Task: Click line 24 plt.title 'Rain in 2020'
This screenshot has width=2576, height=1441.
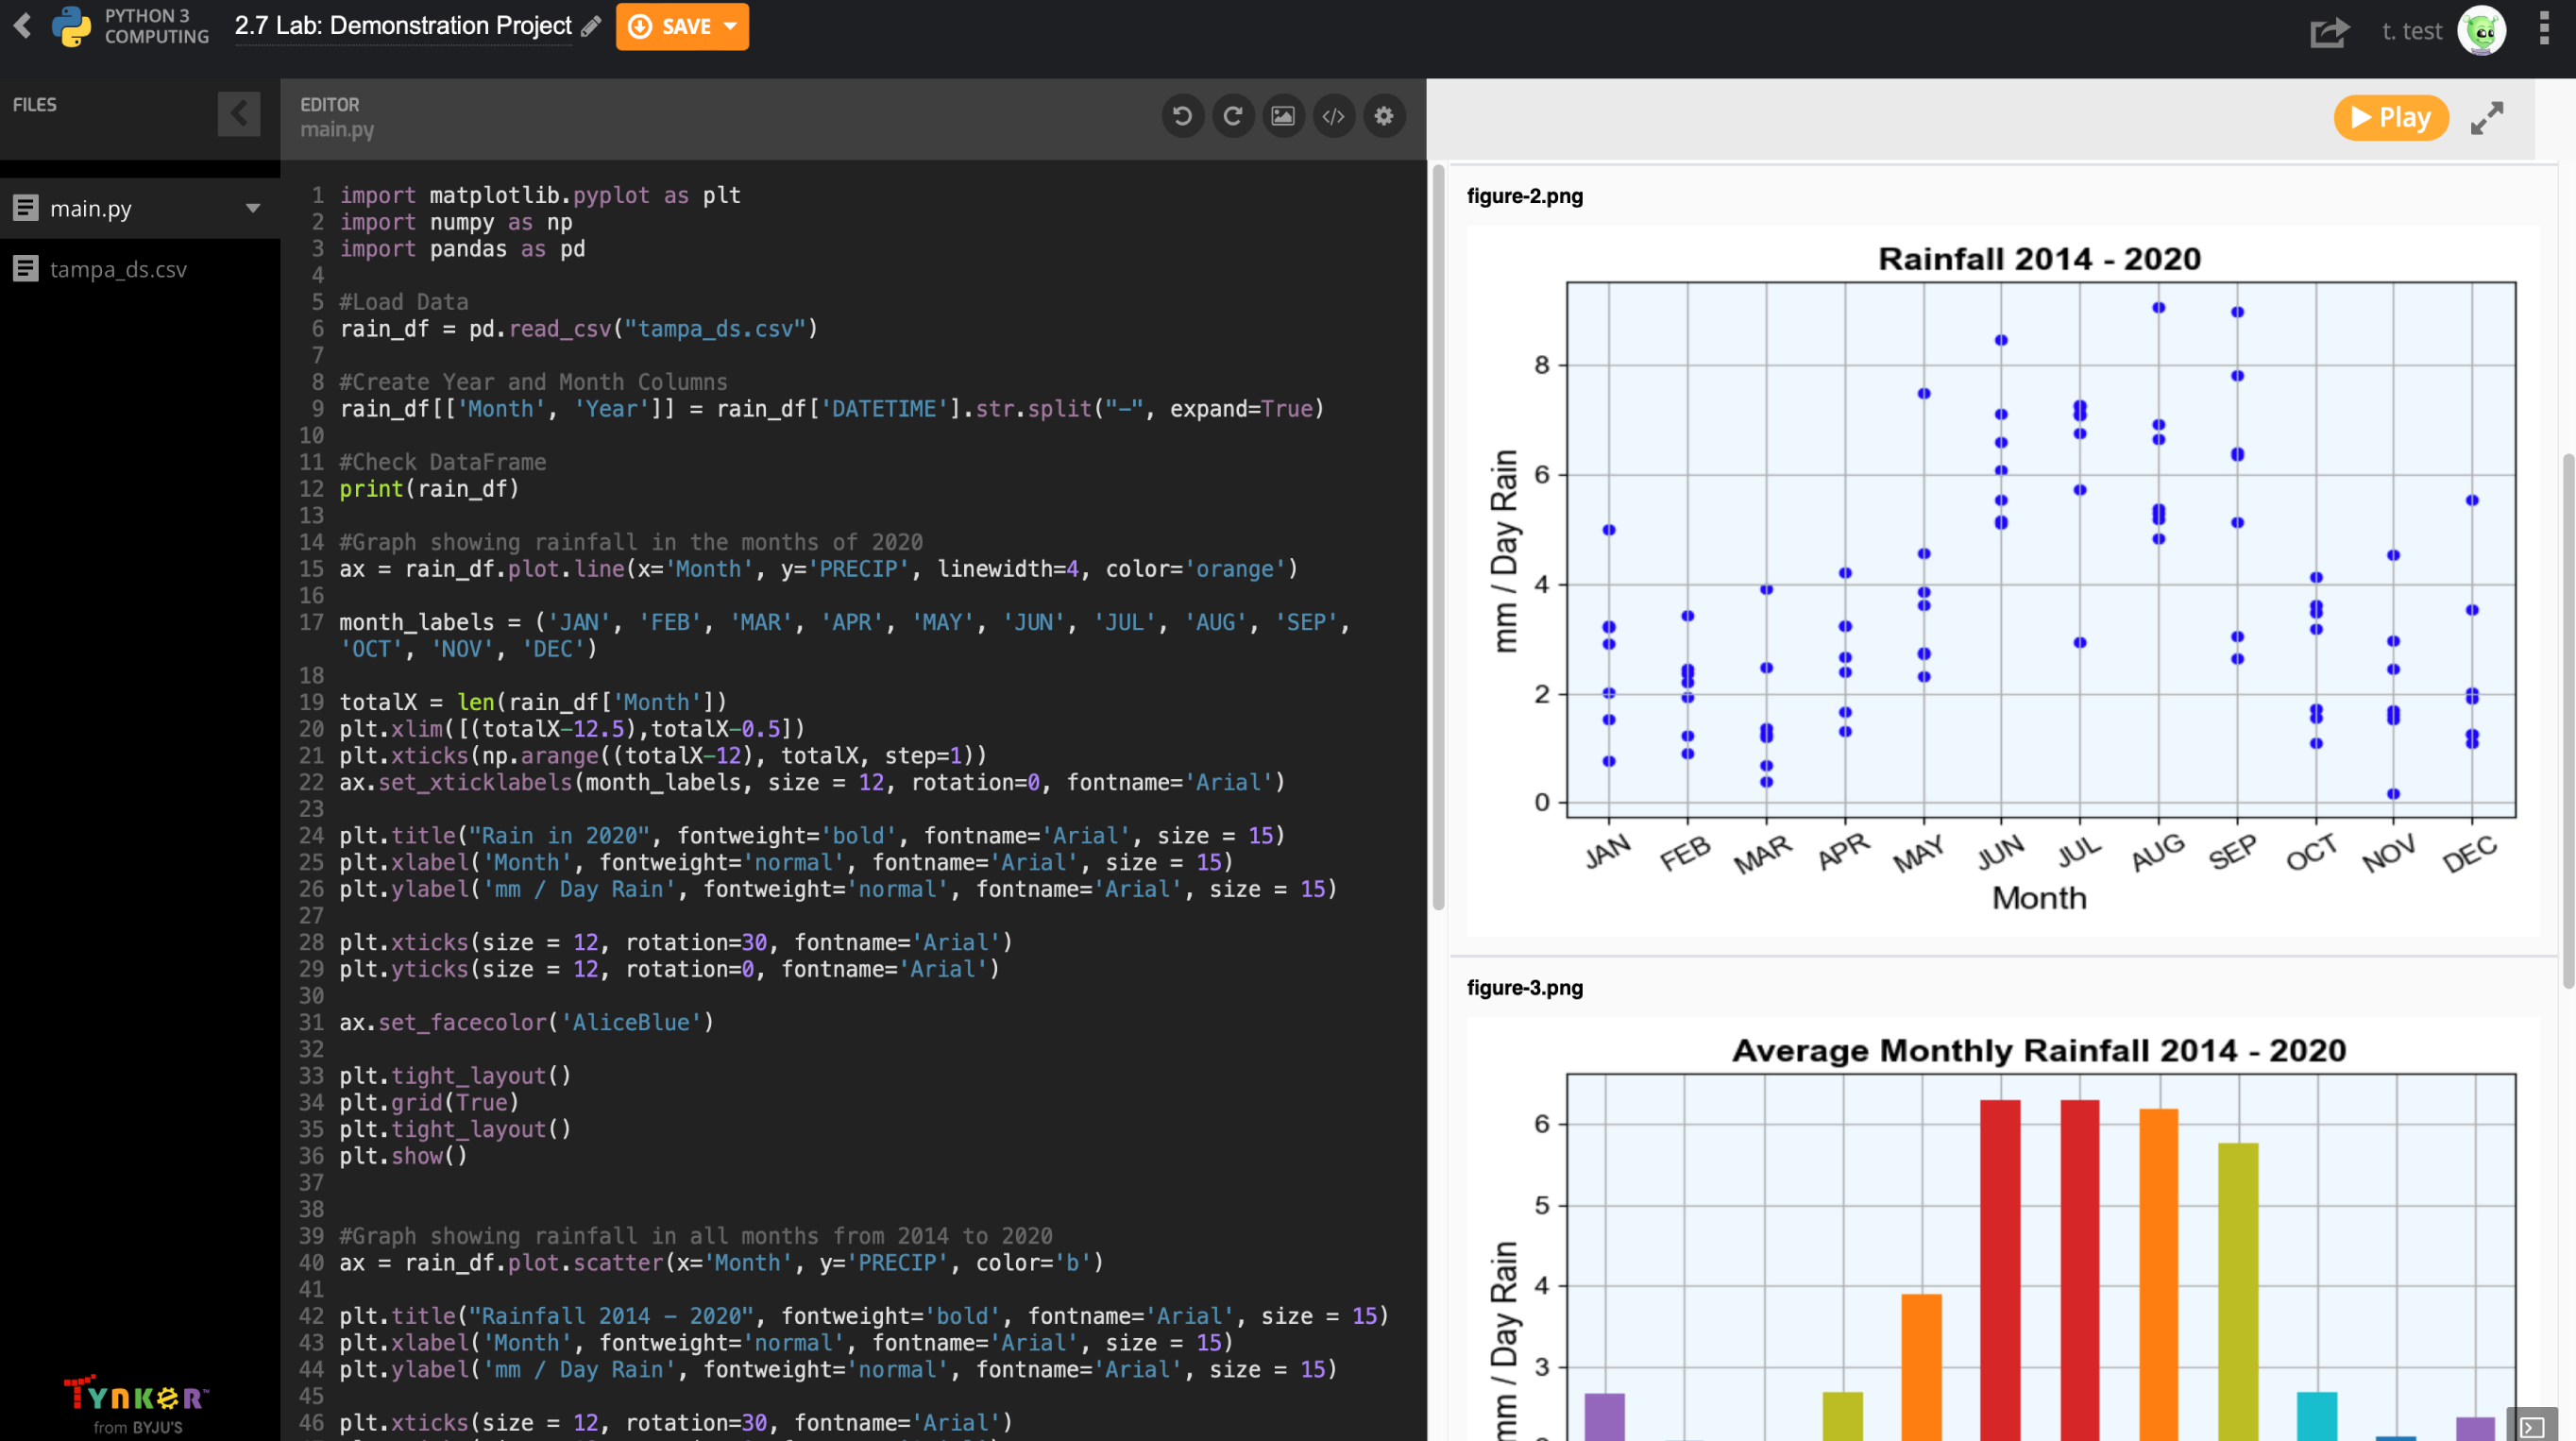Action: 811,836
